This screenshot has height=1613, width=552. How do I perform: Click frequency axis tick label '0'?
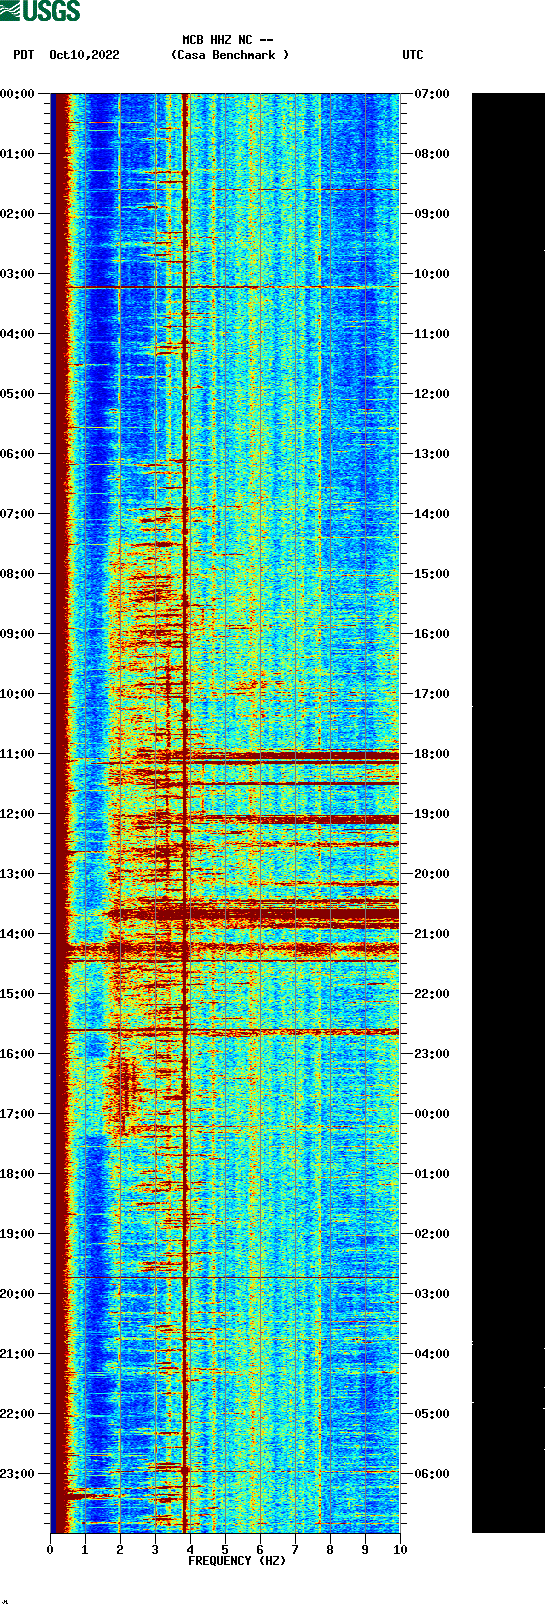click(x=50, y=1550)
